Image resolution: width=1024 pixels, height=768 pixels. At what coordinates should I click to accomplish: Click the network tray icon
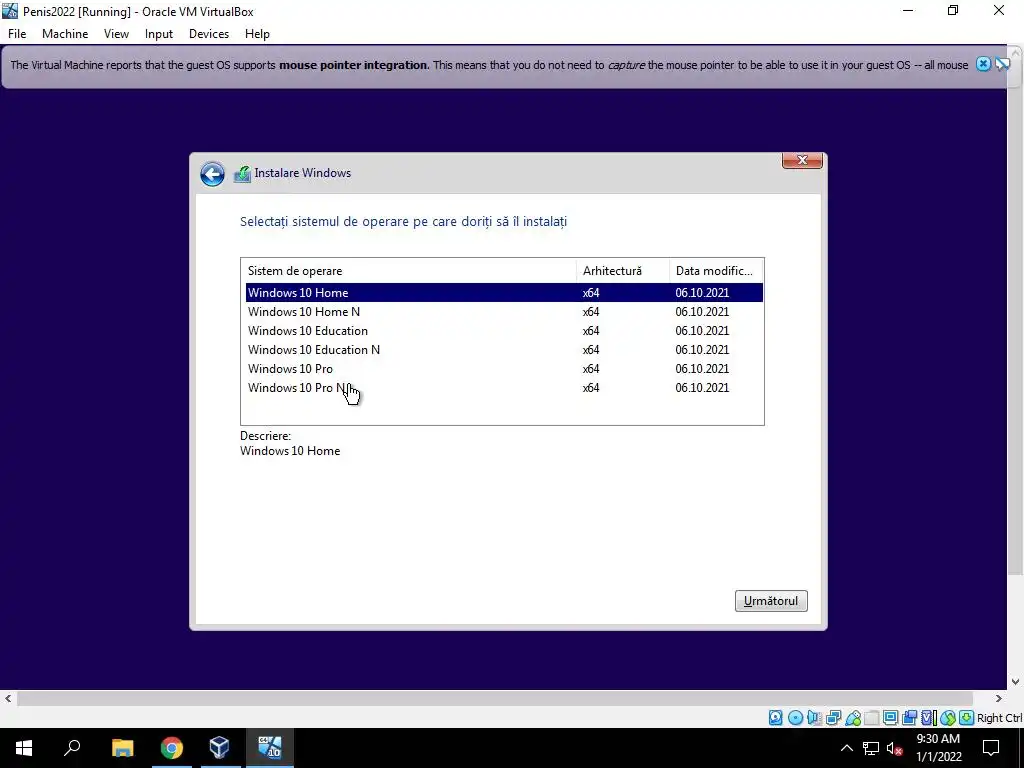point(871,748)
